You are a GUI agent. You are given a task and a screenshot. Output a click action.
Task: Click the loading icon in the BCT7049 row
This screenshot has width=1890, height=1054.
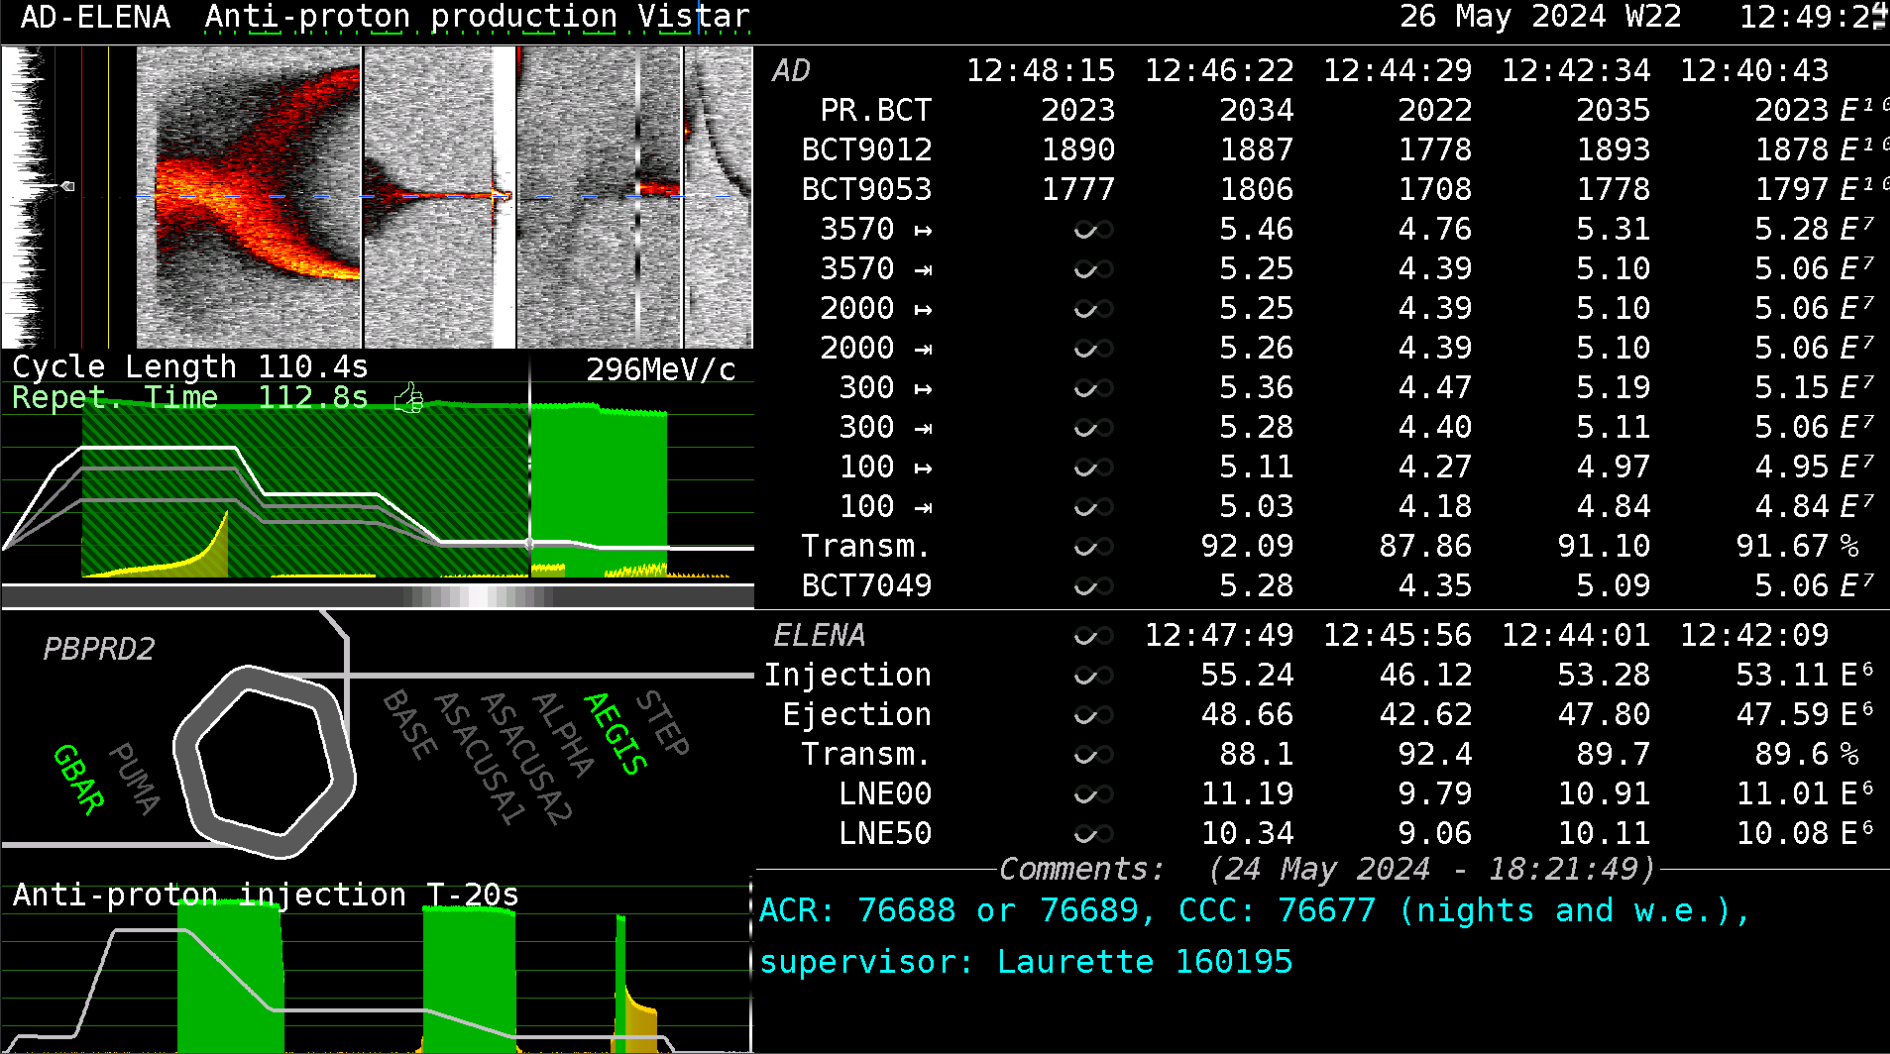(x=1092, y=586)
